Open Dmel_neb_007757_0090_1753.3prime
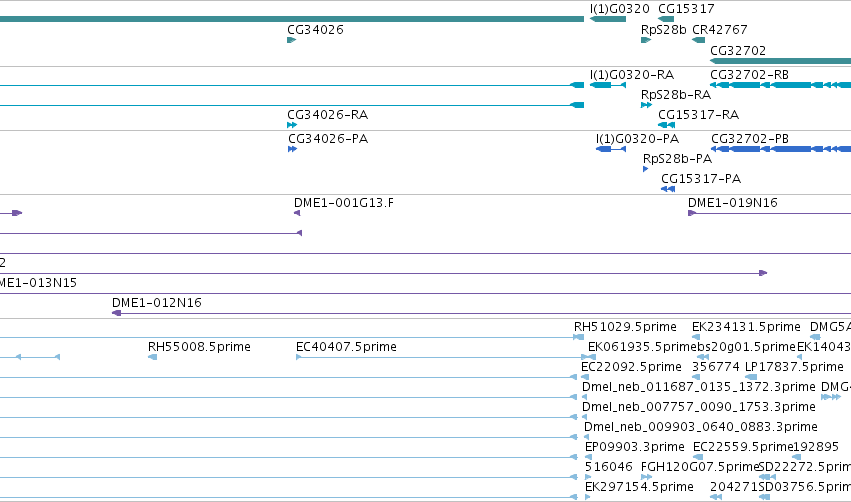 coord(698,406)
